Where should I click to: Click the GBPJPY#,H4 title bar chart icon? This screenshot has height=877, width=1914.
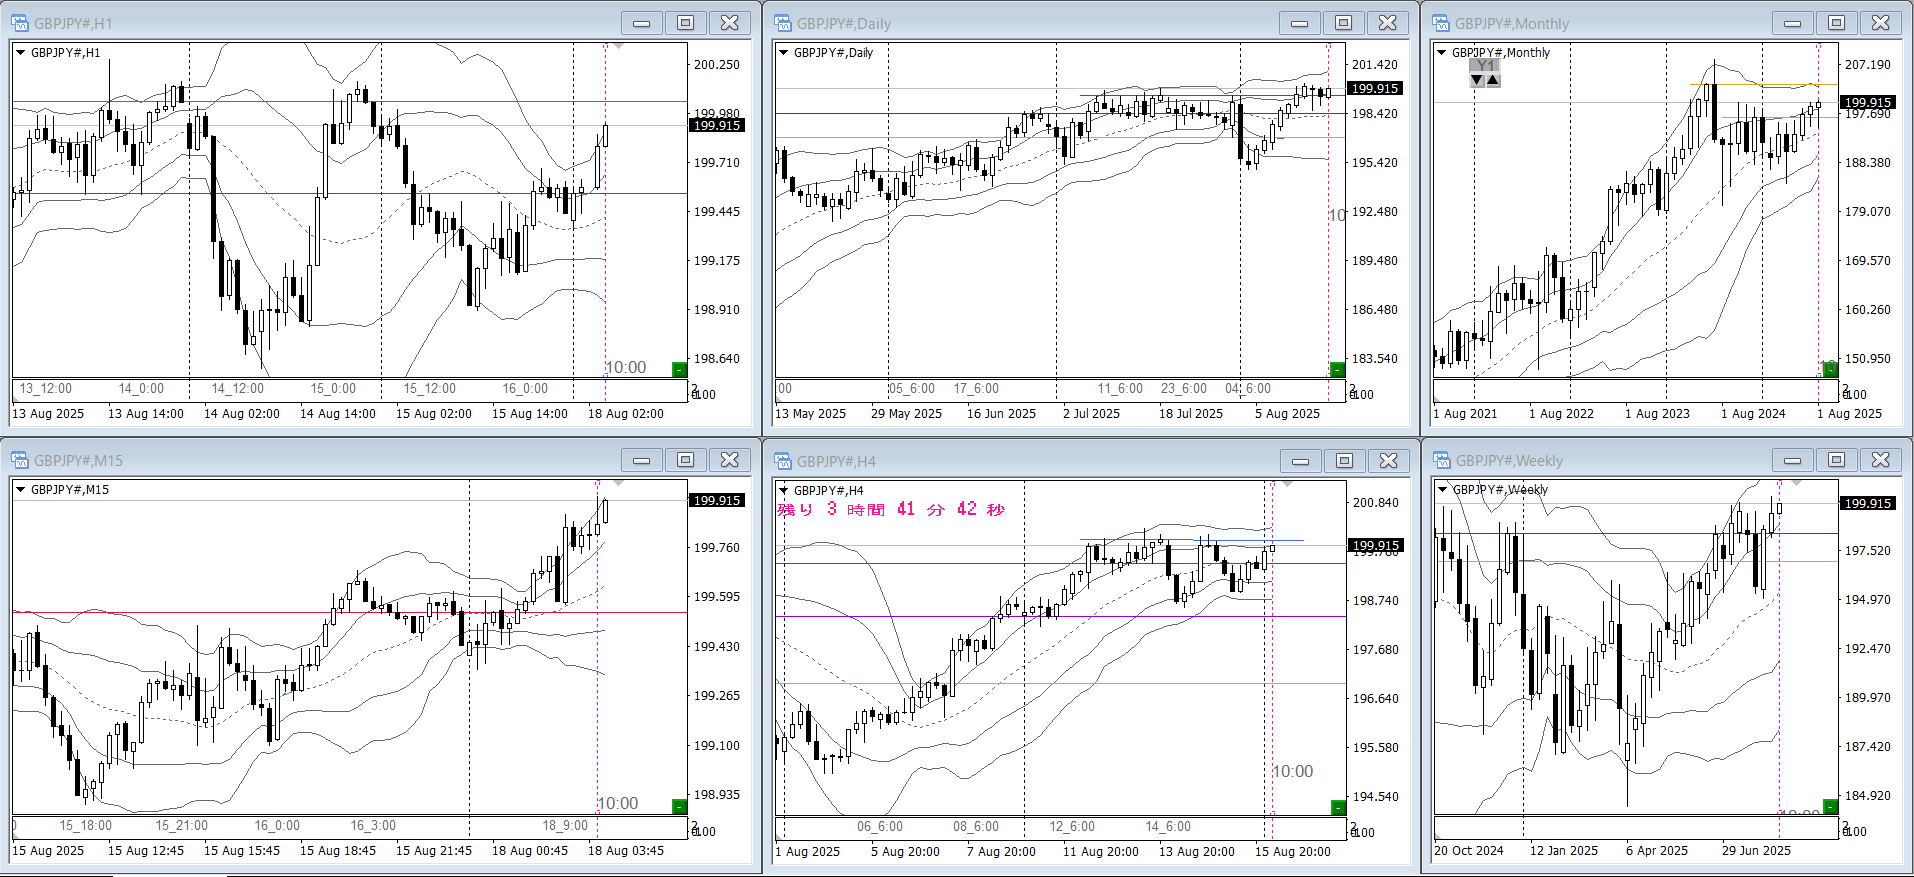coord(782,461)
